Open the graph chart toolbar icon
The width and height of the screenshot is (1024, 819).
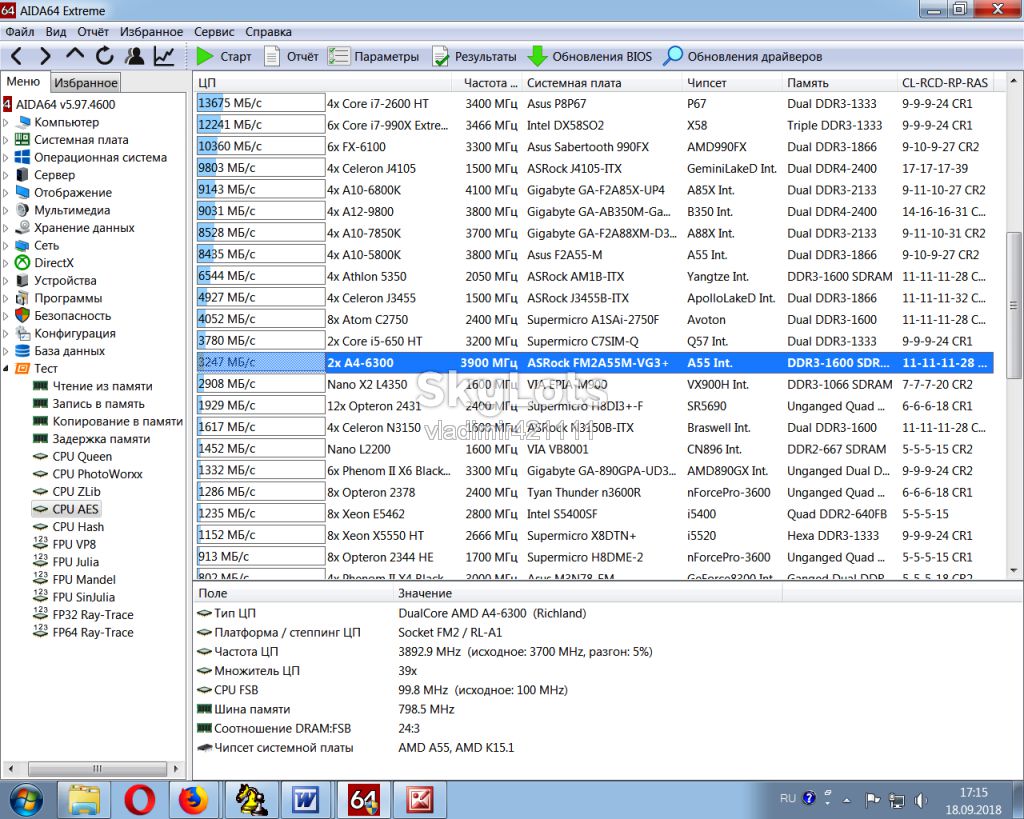click(164, 56)
